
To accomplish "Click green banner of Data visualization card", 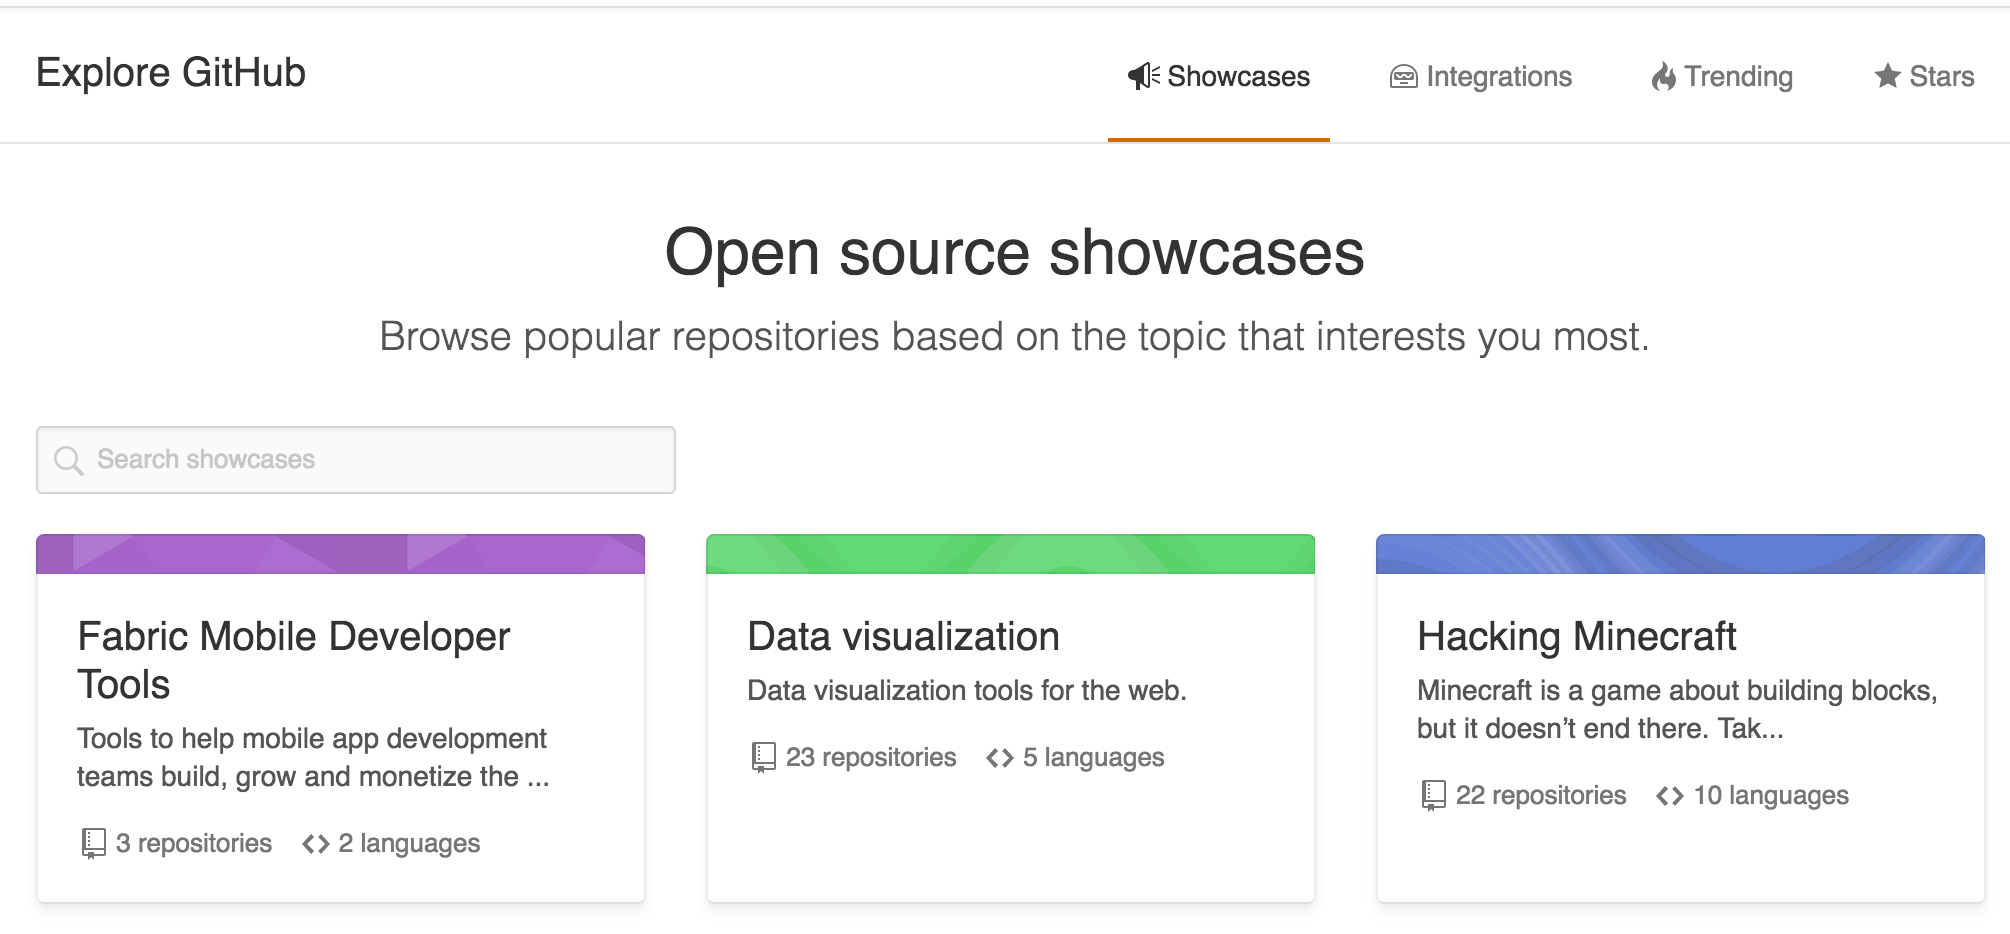I will 1011,554.
